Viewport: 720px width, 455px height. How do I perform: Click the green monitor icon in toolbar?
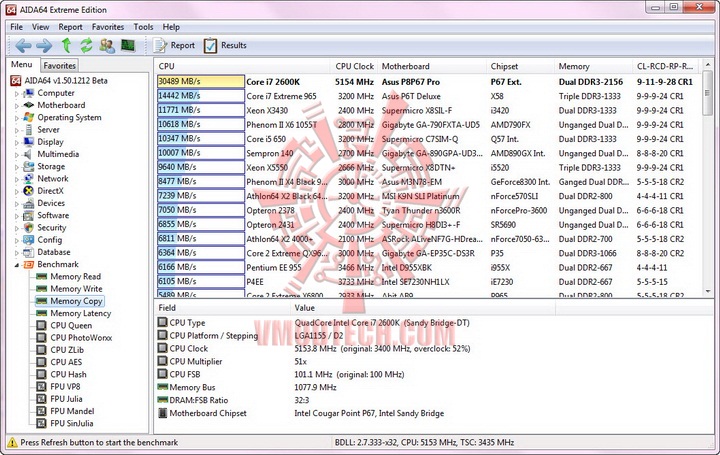tap(128, 45)
